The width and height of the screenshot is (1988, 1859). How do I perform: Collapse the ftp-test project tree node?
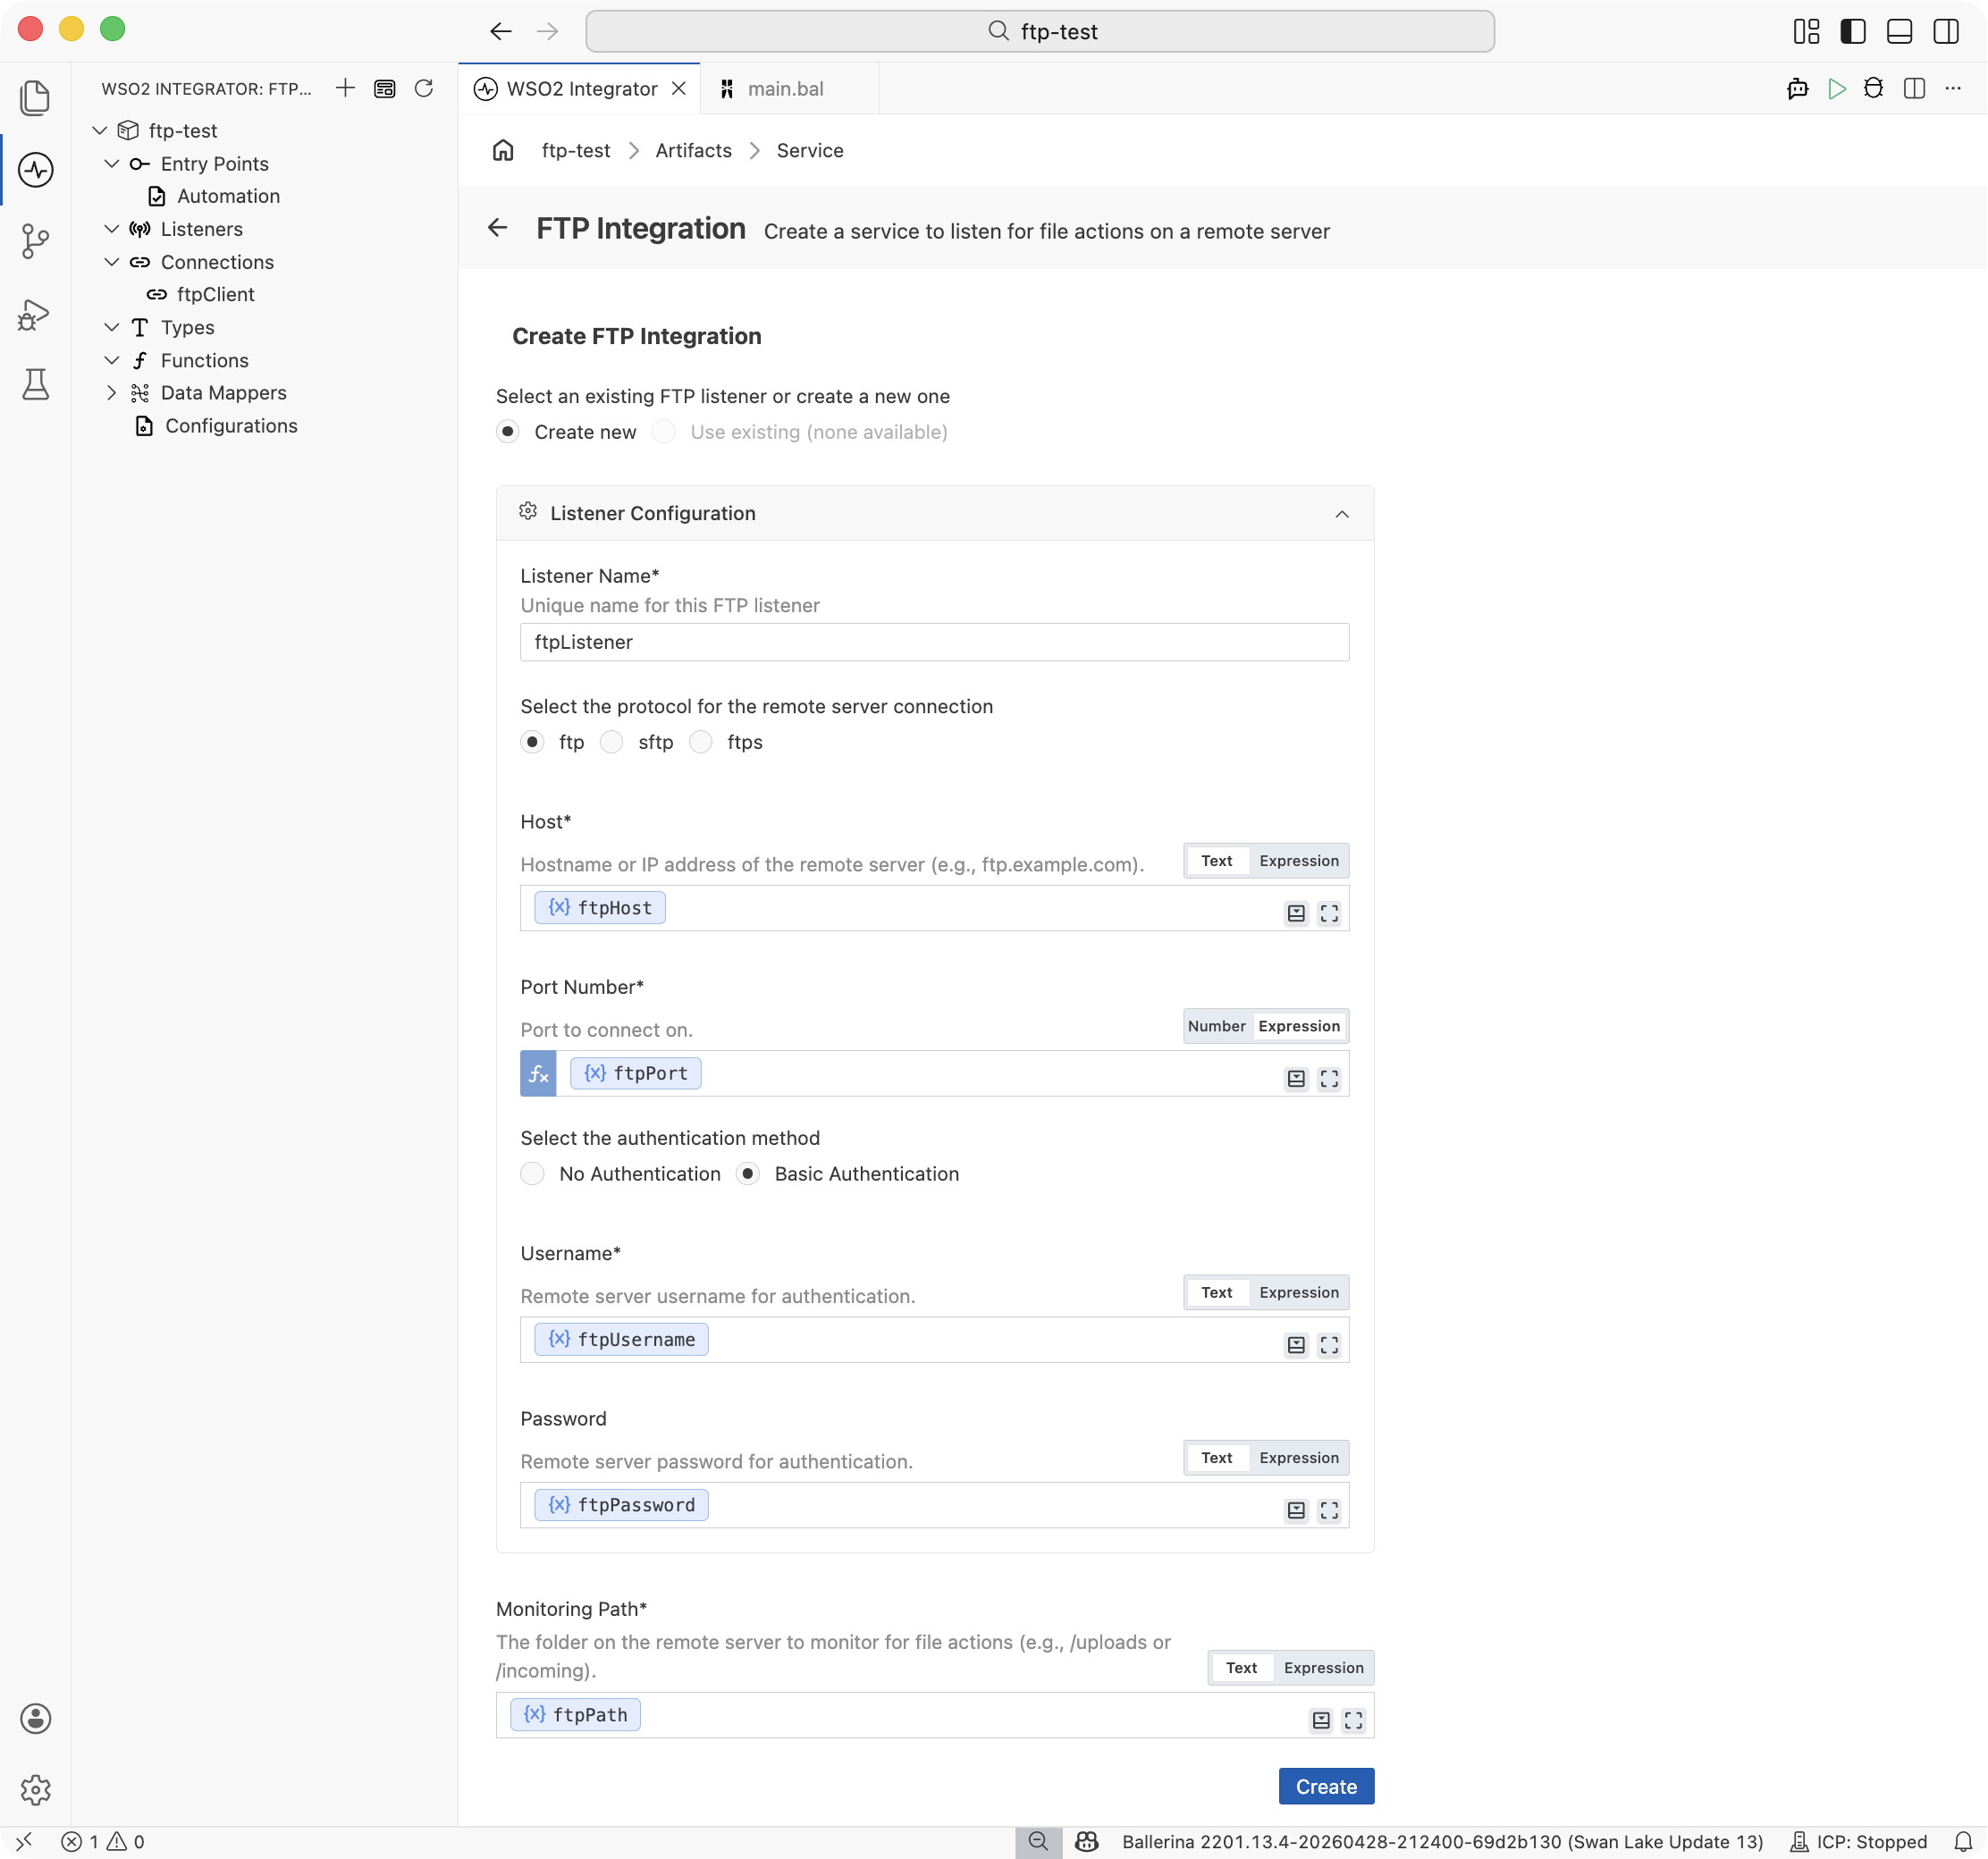pos(100,131)
